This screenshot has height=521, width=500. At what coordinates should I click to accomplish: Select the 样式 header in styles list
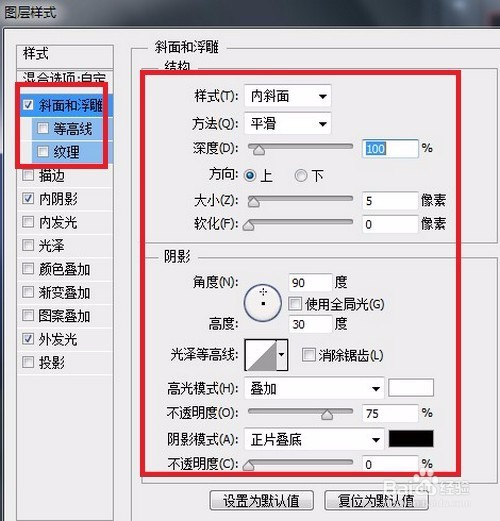[65, 55]
